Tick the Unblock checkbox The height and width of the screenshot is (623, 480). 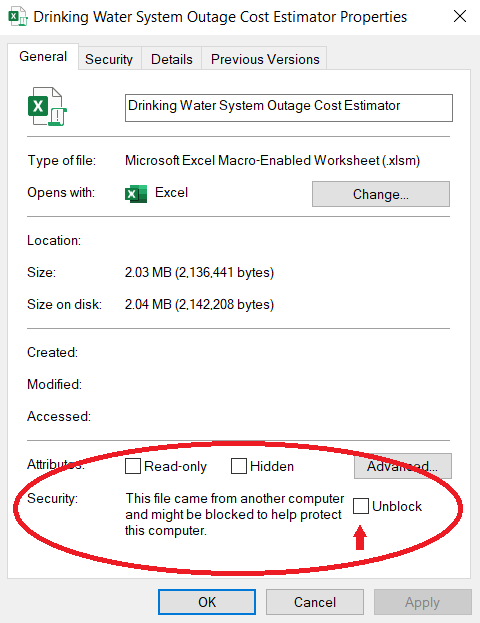pos(361,506)
